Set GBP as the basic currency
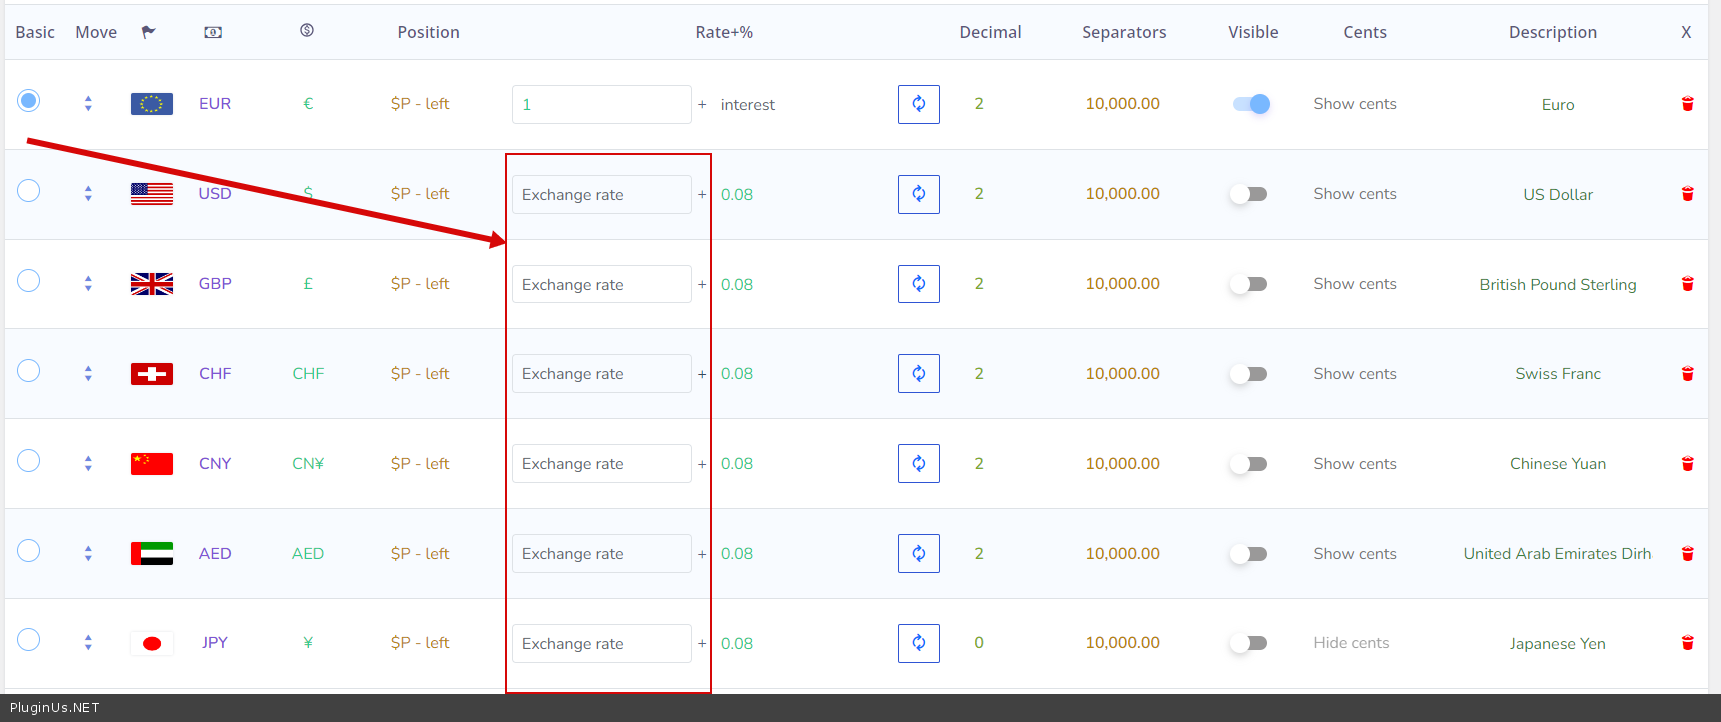The width and height of the screenshot is (1721, 722). click(29, 281)
